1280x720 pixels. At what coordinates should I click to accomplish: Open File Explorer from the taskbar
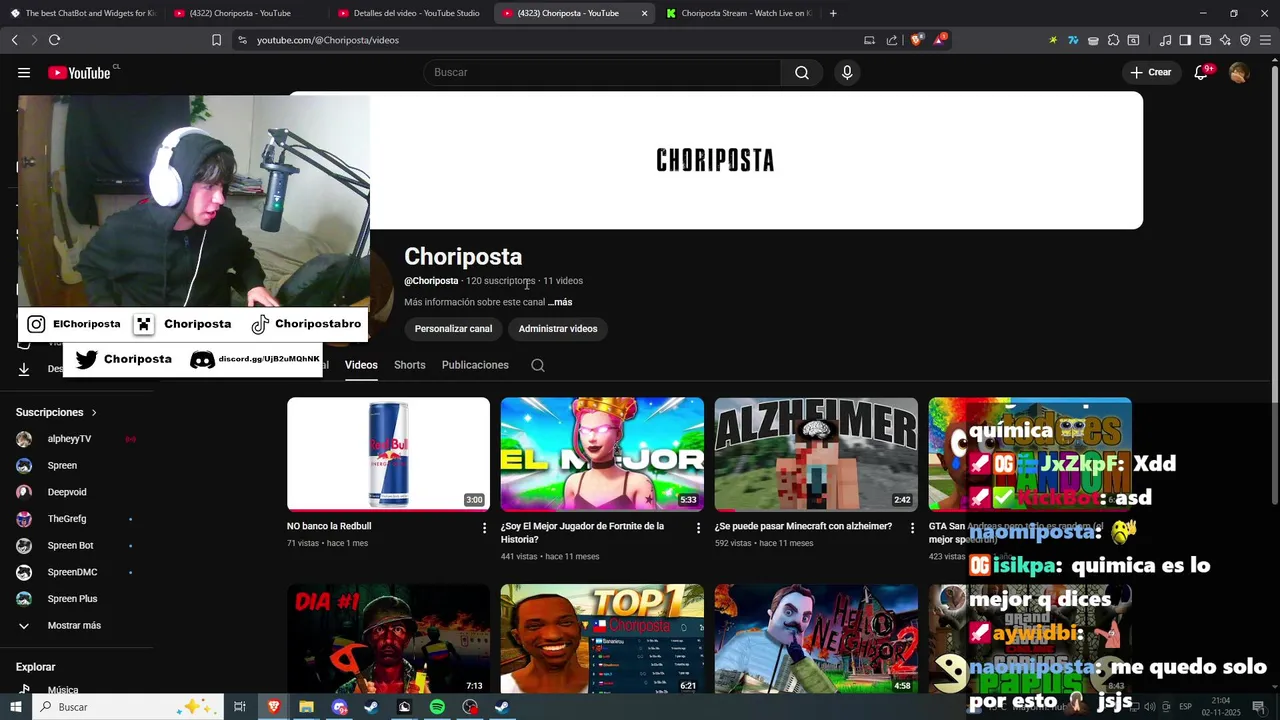306,707
